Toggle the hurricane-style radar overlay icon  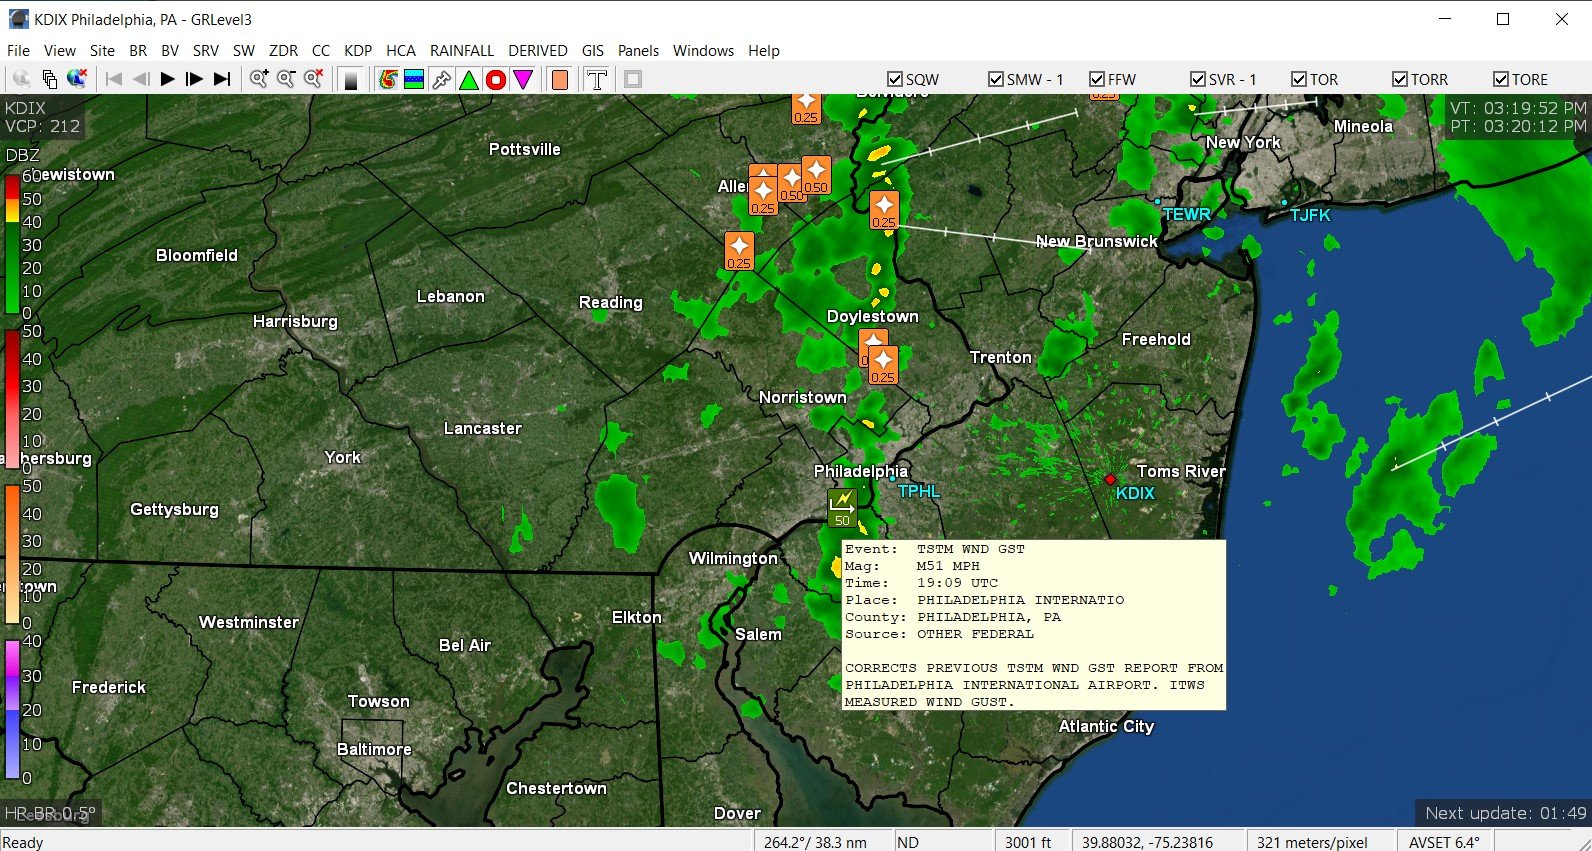[388, 79]
